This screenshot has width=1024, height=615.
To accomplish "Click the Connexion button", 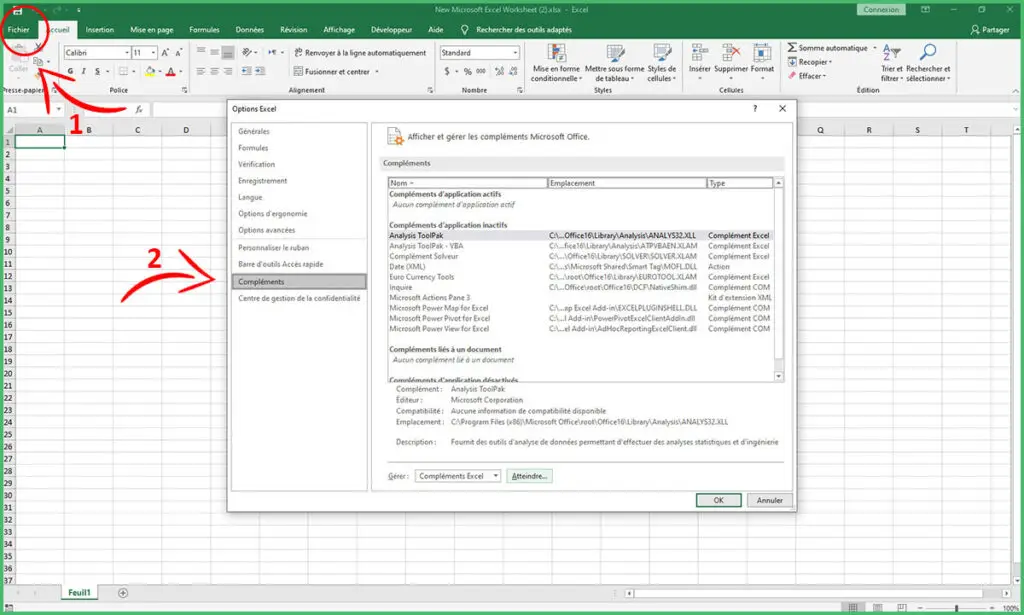I will [881, 10].
